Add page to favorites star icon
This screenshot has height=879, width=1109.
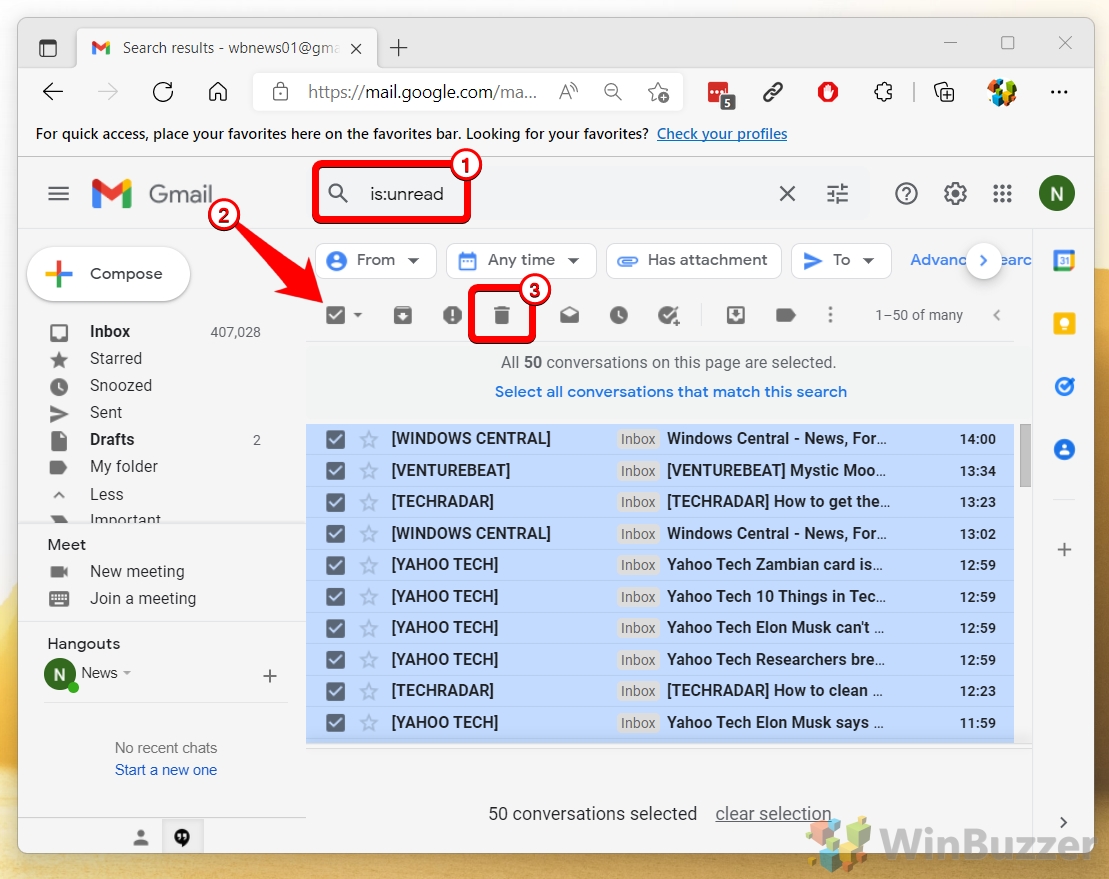(658, 92)
